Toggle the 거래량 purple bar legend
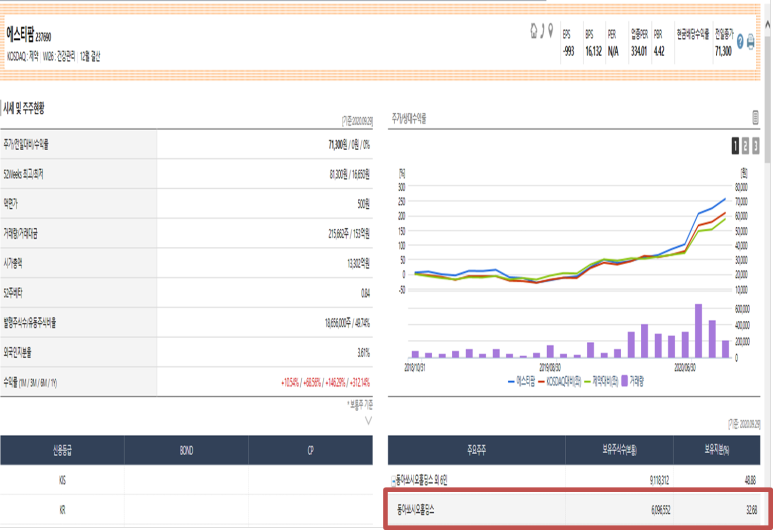Viewport: 773px width, 530px height. [632, 381]
